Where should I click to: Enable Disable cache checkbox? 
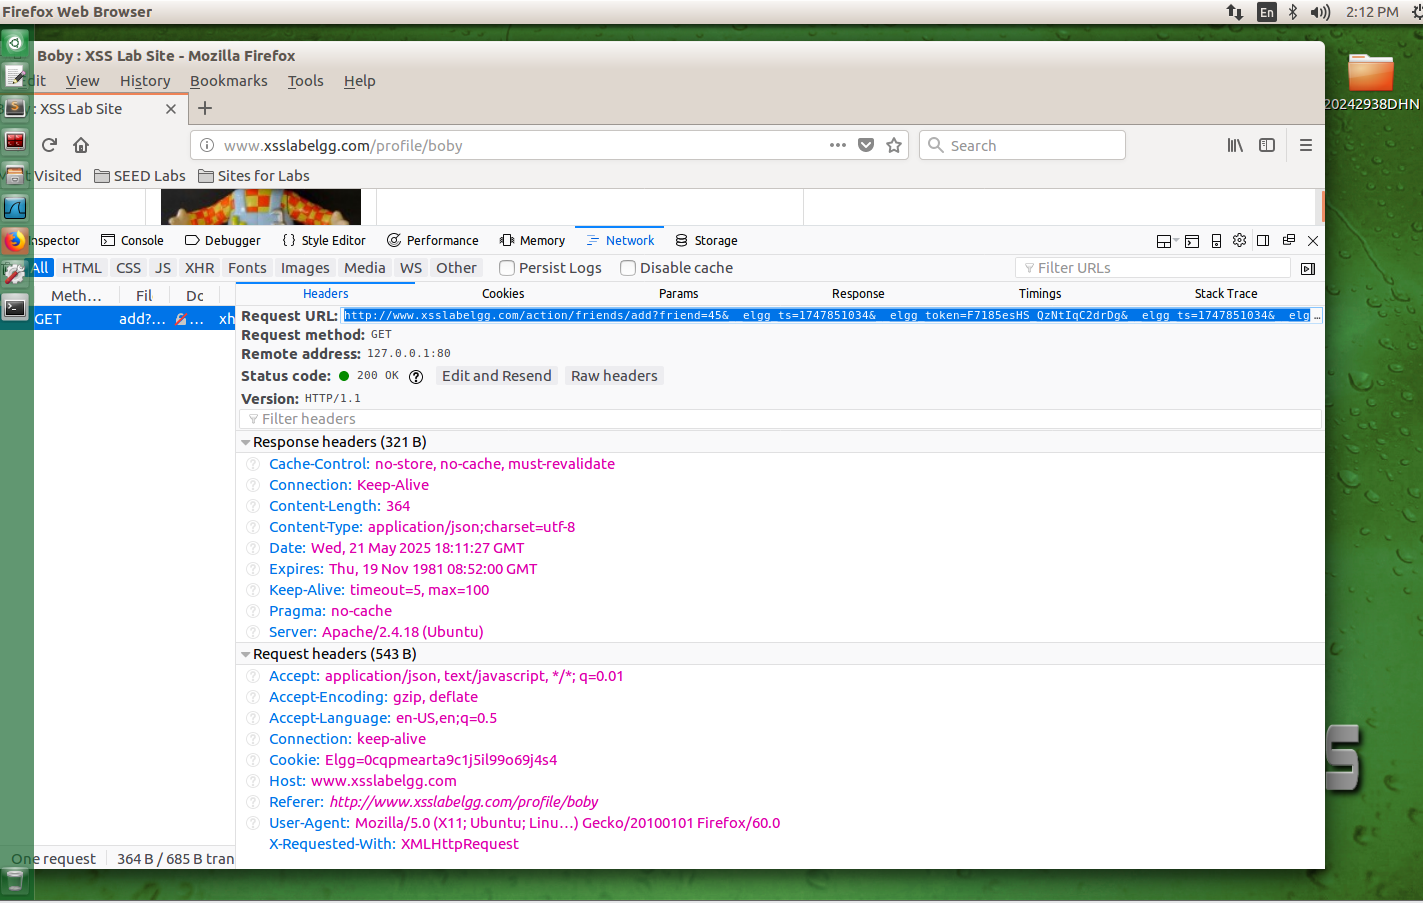[628, 268]
